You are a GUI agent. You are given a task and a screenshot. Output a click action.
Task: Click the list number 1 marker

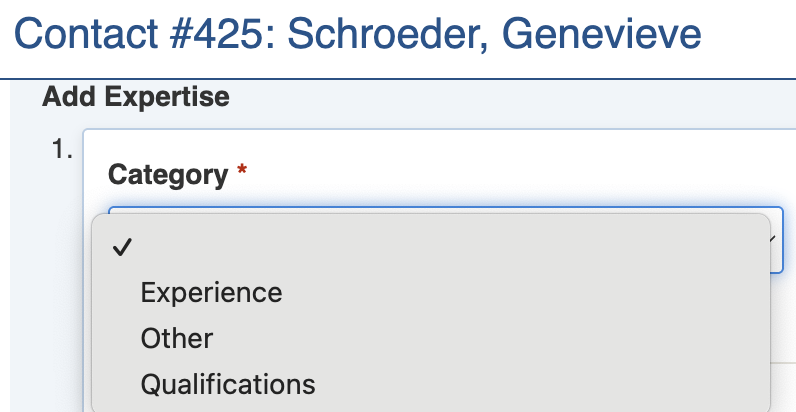(62, 150)
